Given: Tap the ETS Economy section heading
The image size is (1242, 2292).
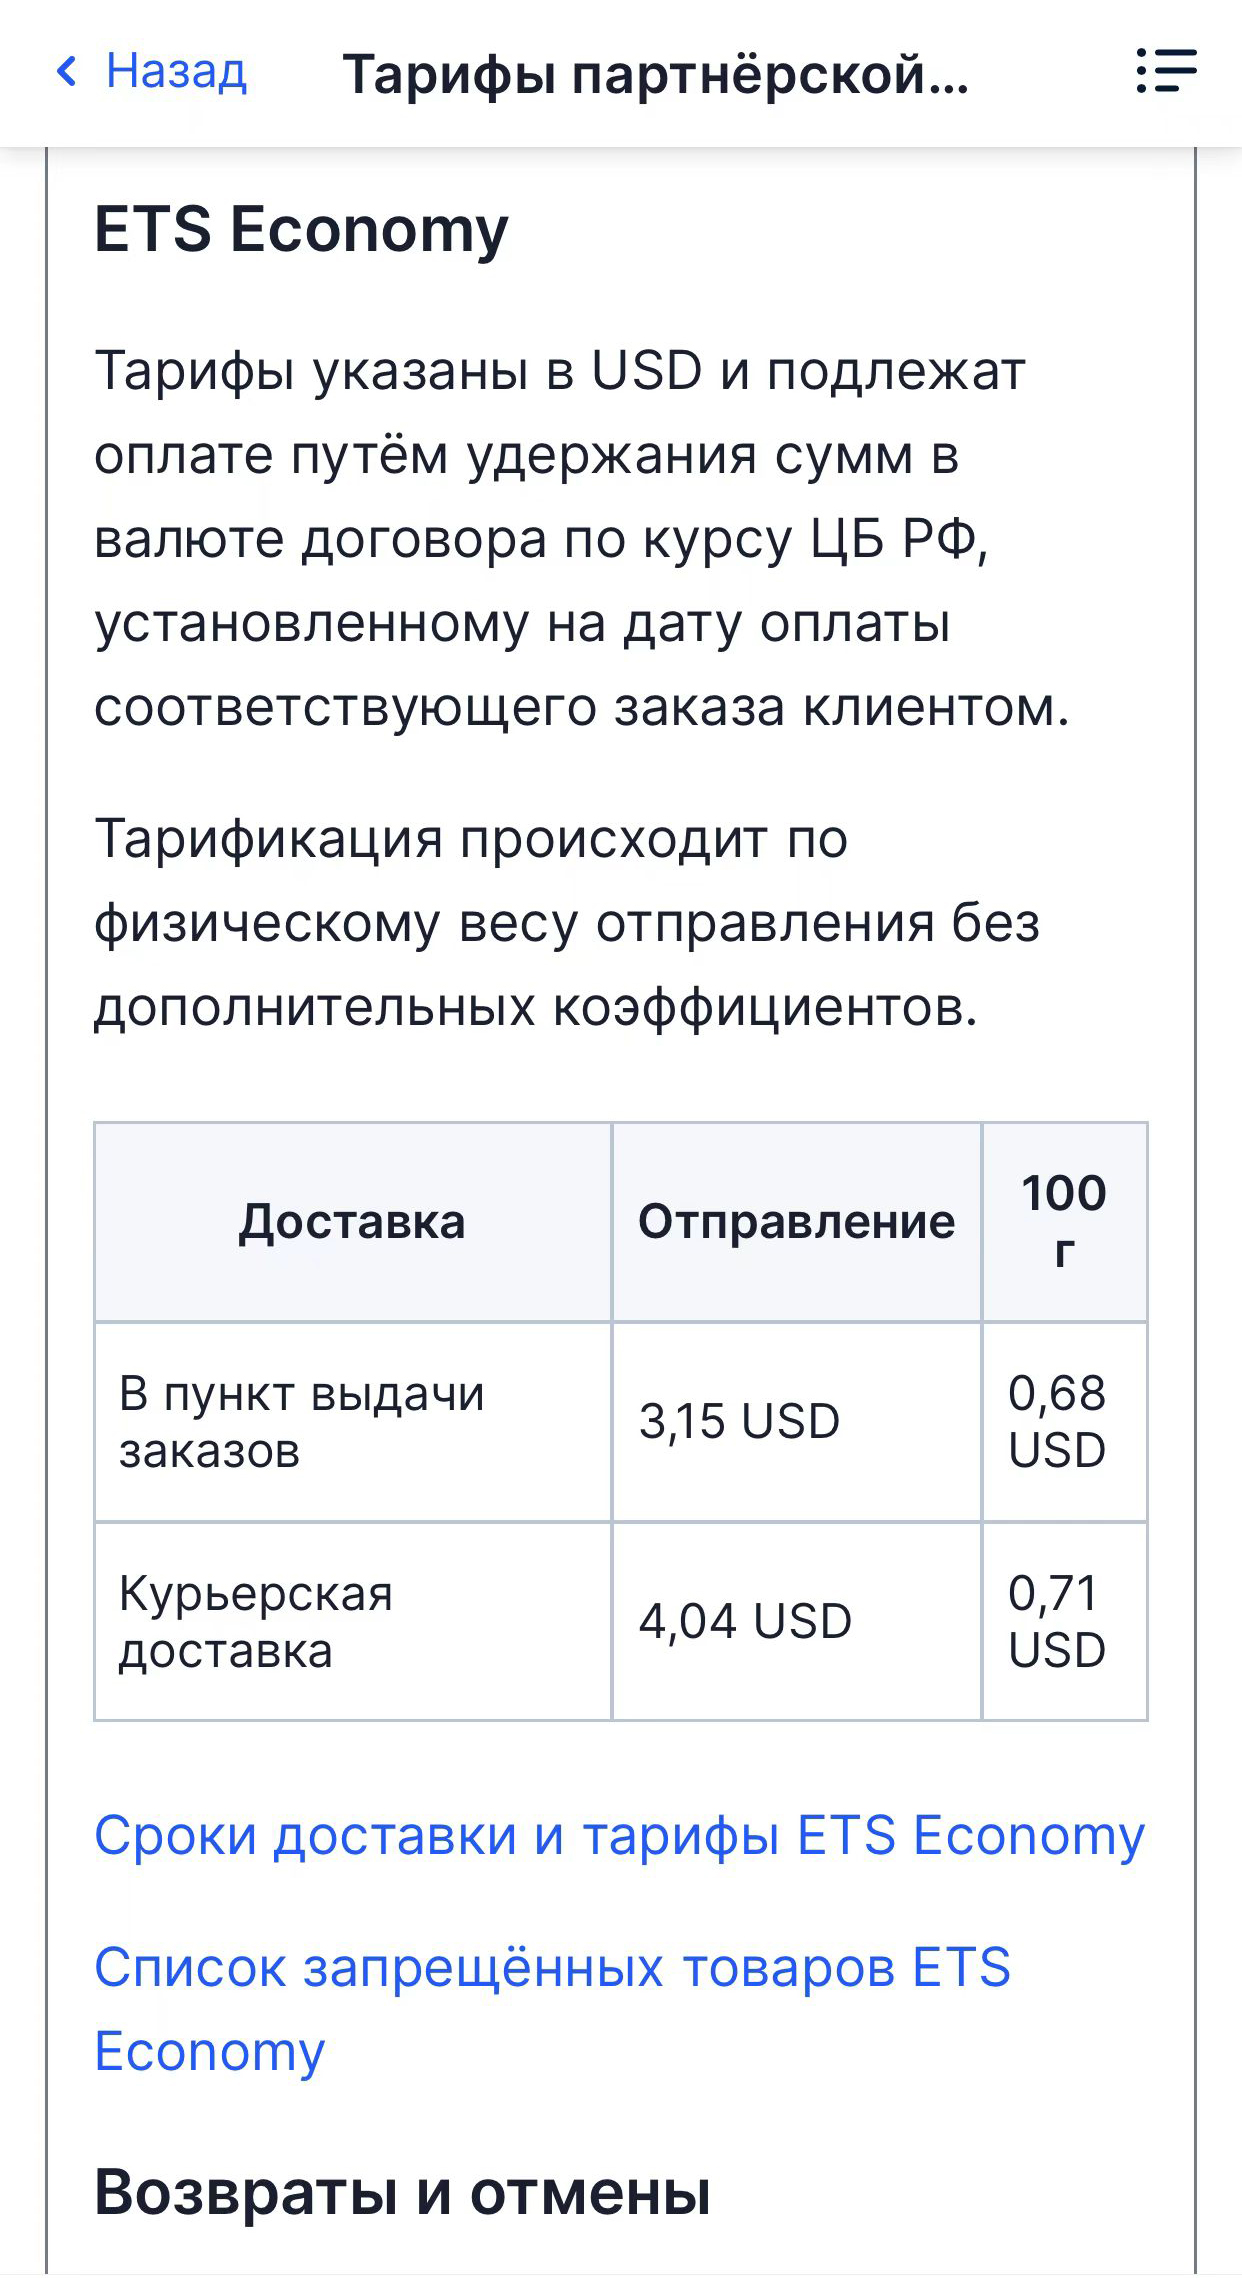Looking at the screenshot, I should tap(301, 229).
